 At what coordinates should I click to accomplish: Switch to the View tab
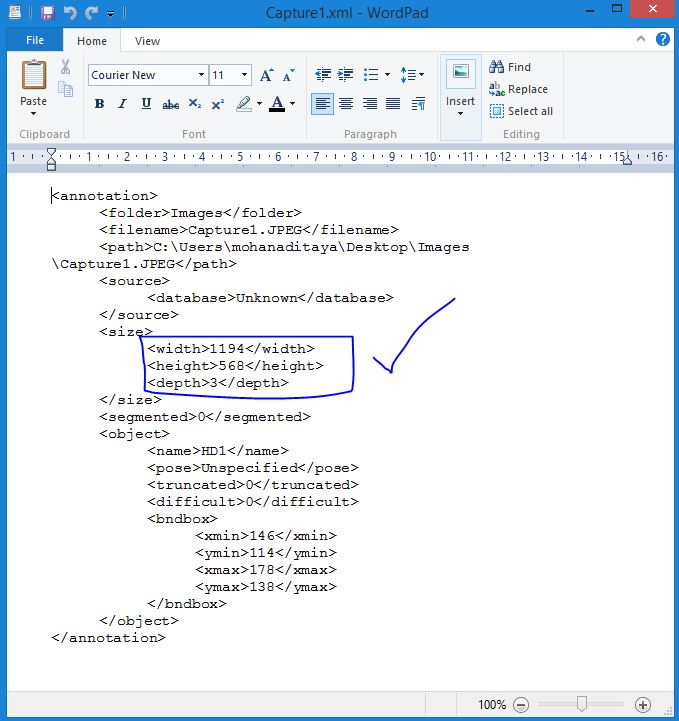coord(148,41)
